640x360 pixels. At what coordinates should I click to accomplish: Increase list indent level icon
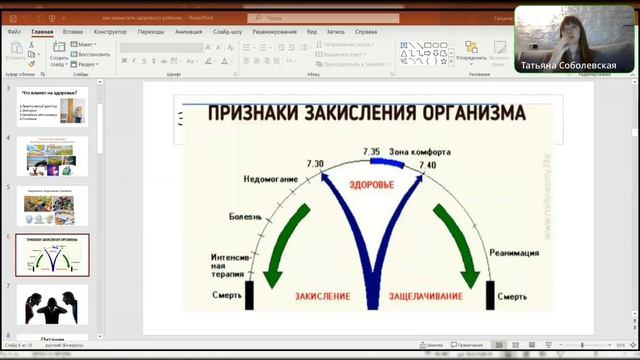291,48
